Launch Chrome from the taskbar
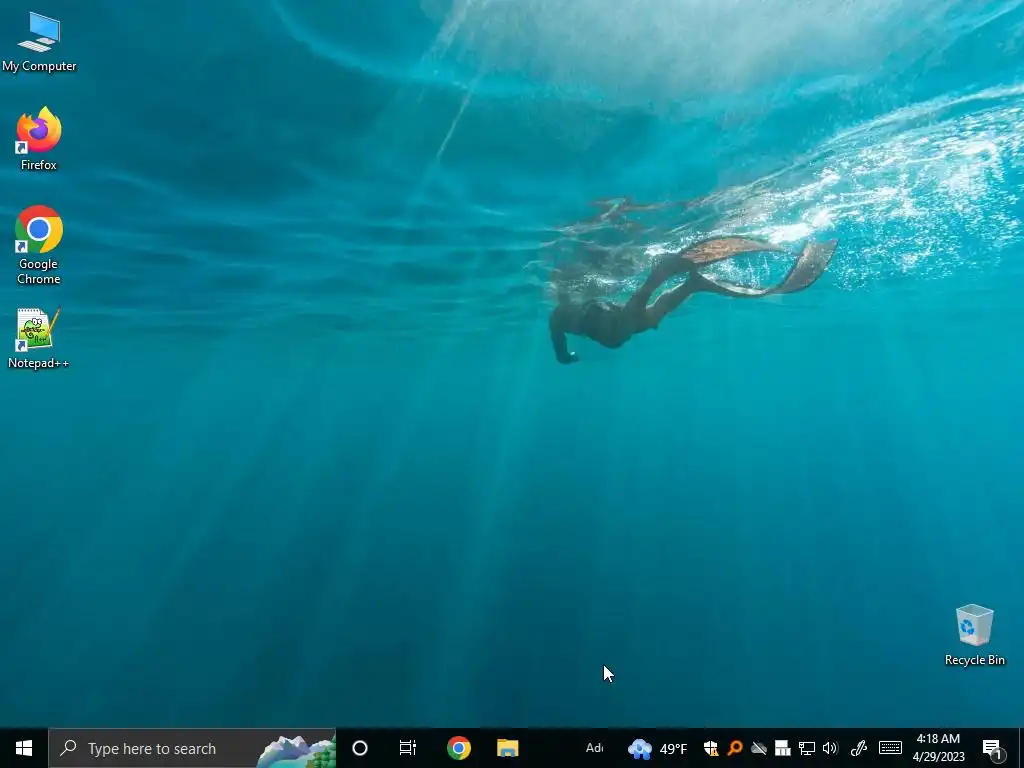The image size is (1024, 768). 458,748
